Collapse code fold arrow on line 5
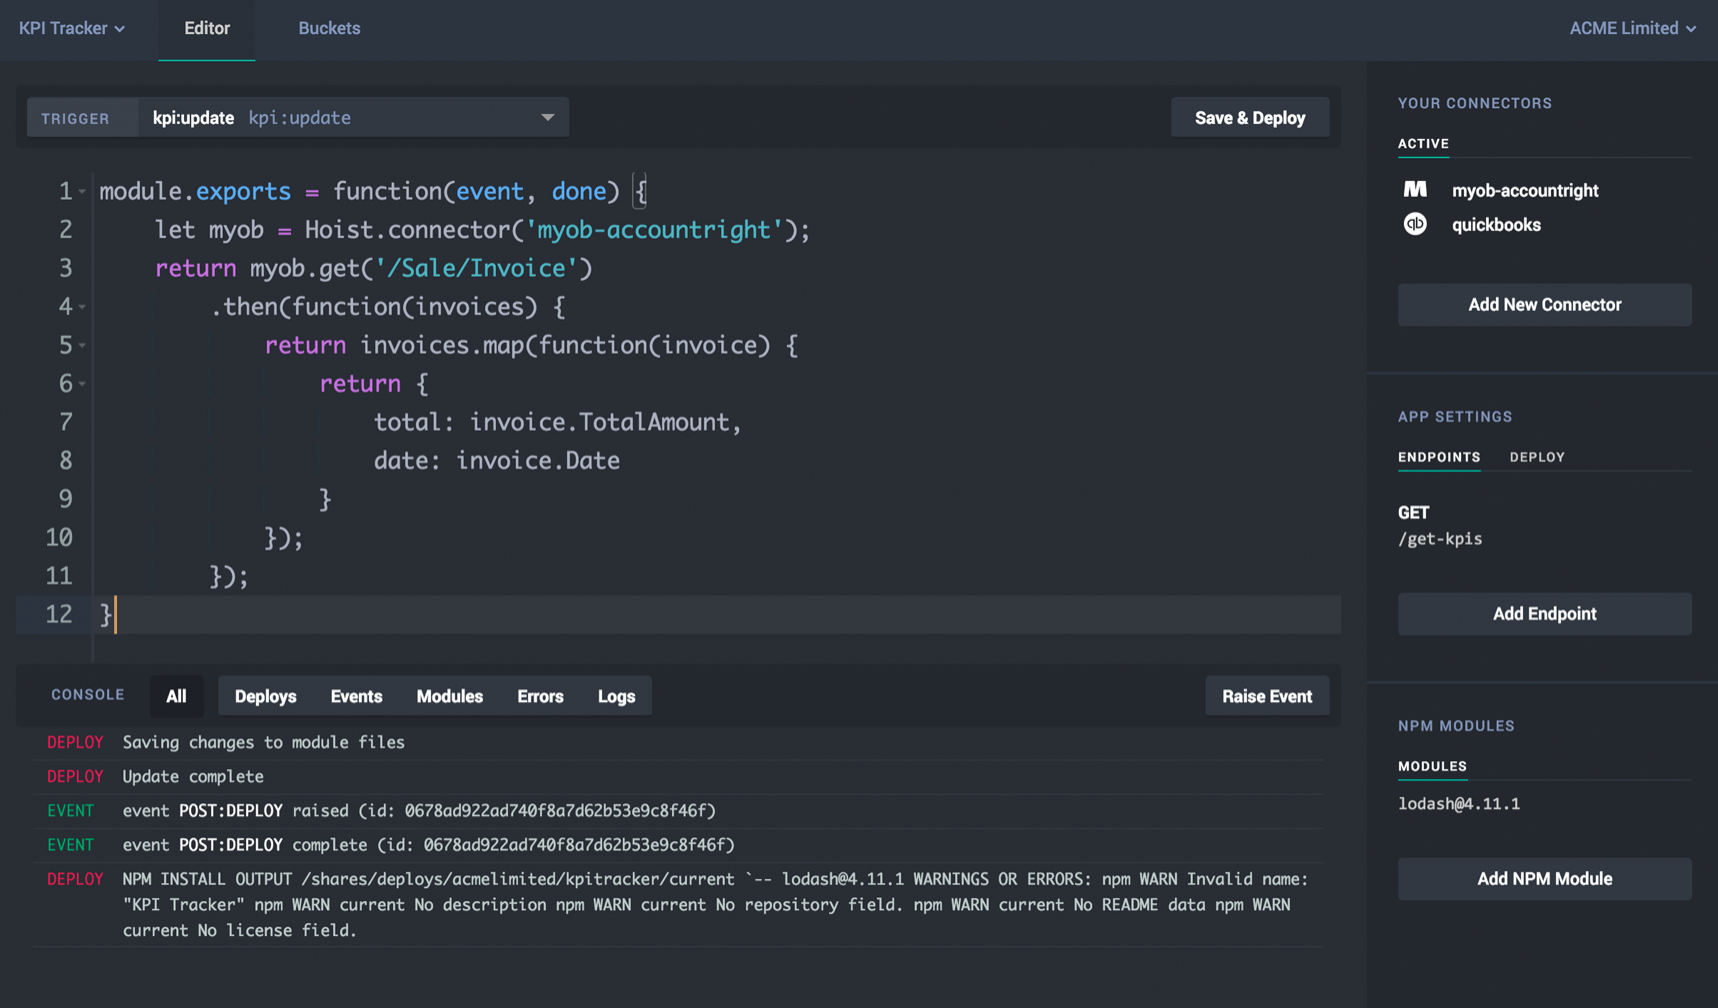This screenshot has height=1008, width=1718. click(82, 345)
